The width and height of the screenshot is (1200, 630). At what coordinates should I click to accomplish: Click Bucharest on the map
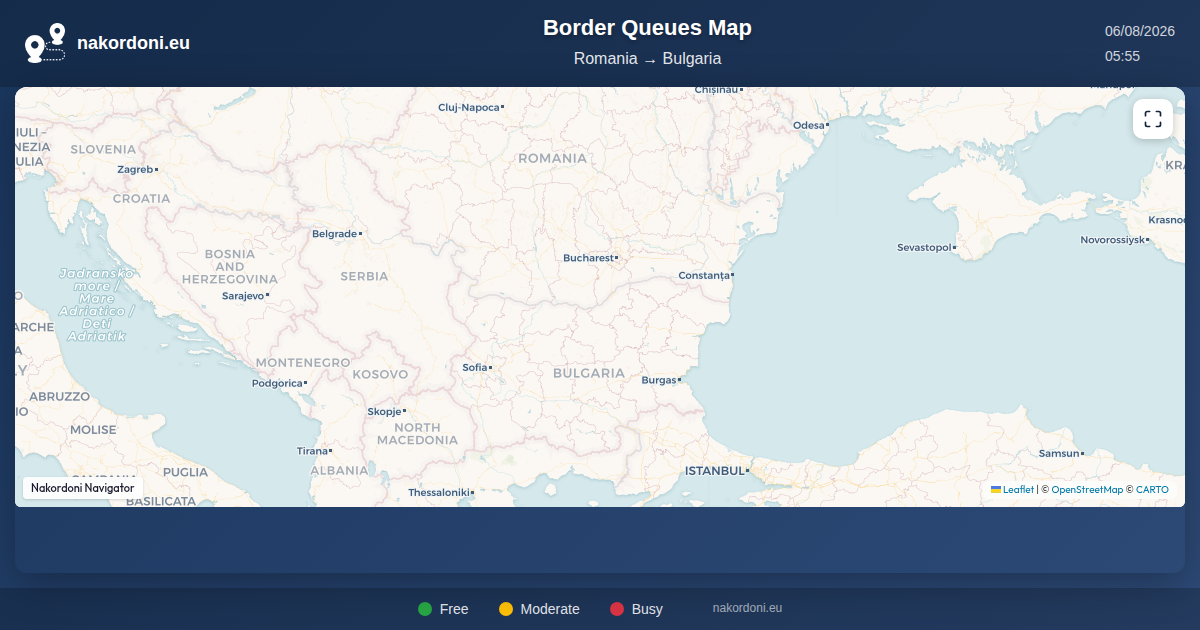[588, 258]
